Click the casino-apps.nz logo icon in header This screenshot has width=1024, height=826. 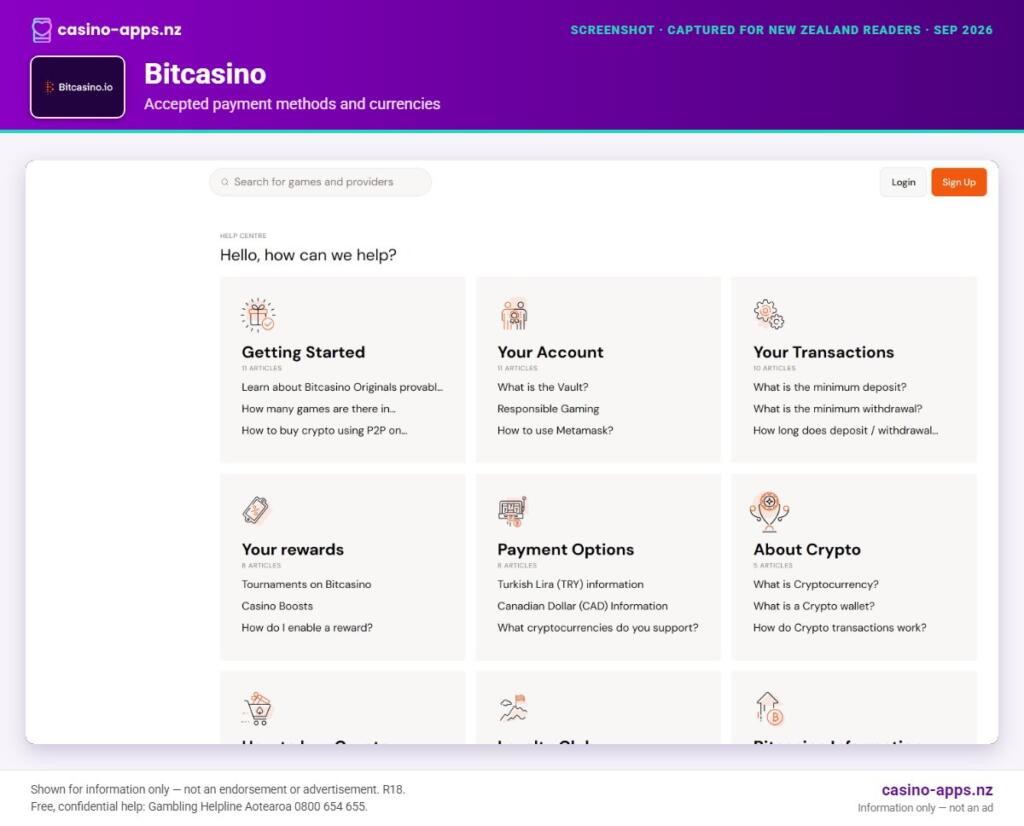click(x=42, y=30)
